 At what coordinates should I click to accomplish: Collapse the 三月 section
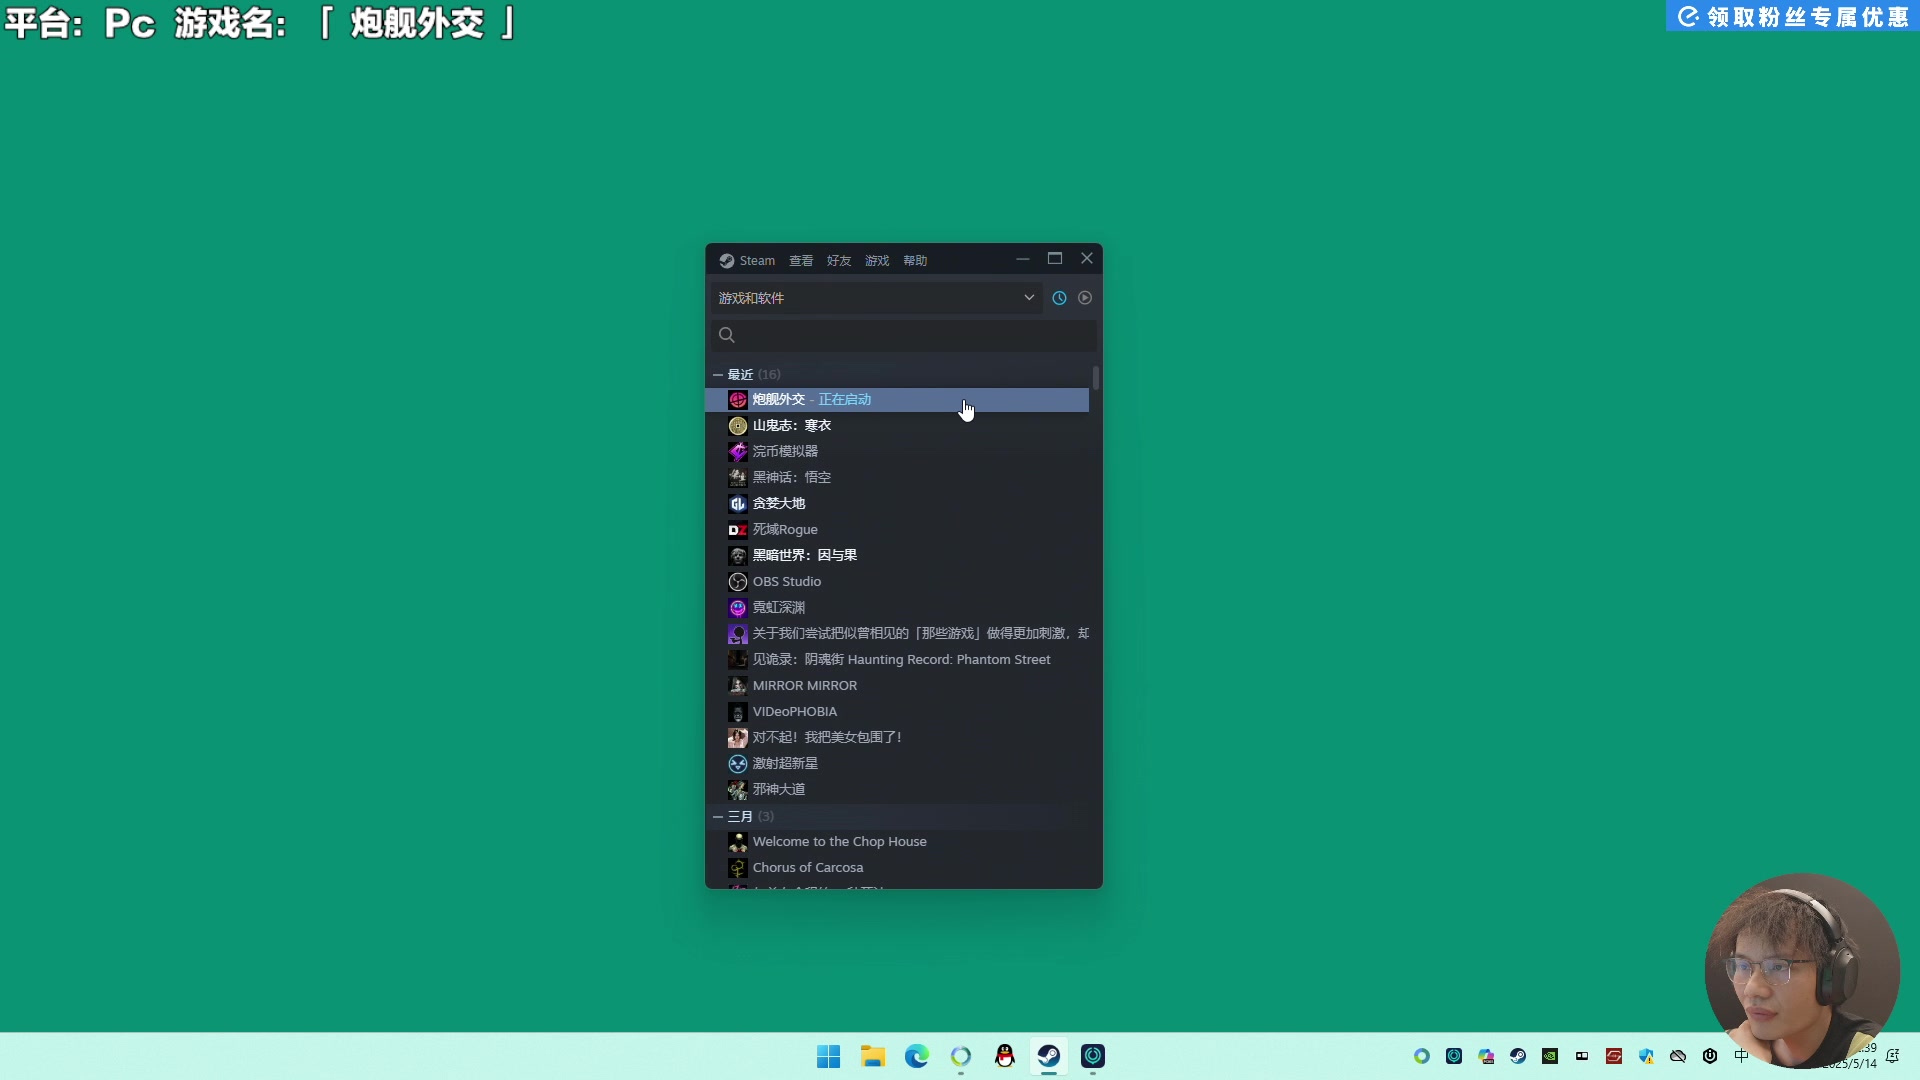coord(718,816)
